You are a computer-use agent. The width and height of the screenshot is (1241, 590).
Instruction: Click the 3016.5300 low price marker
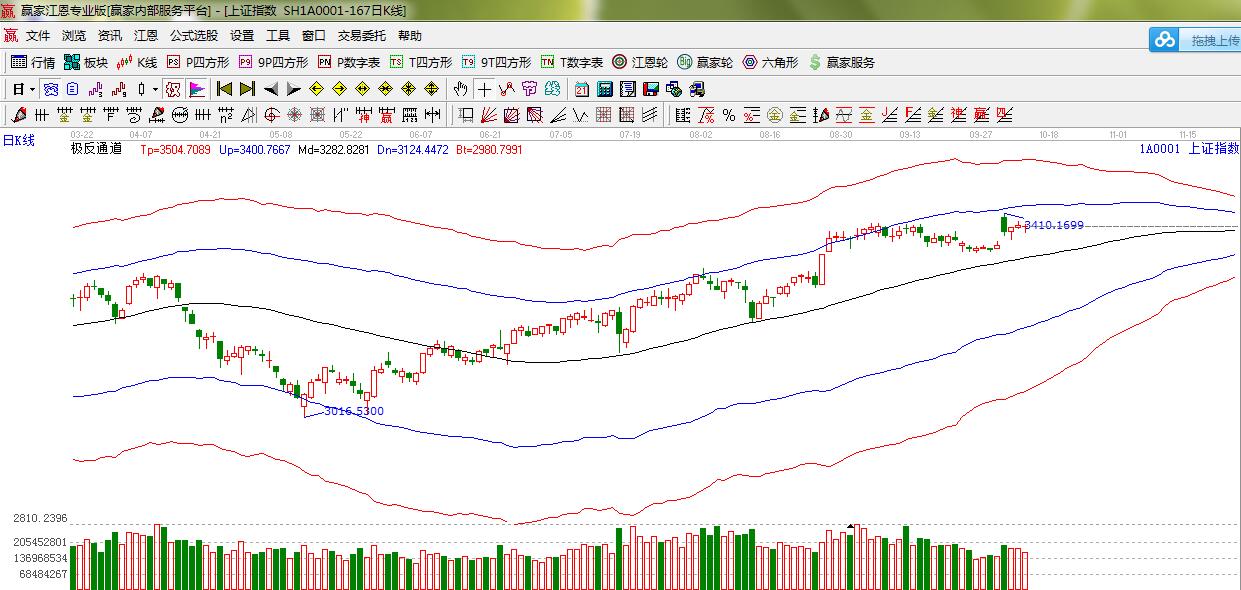(354, 411)
